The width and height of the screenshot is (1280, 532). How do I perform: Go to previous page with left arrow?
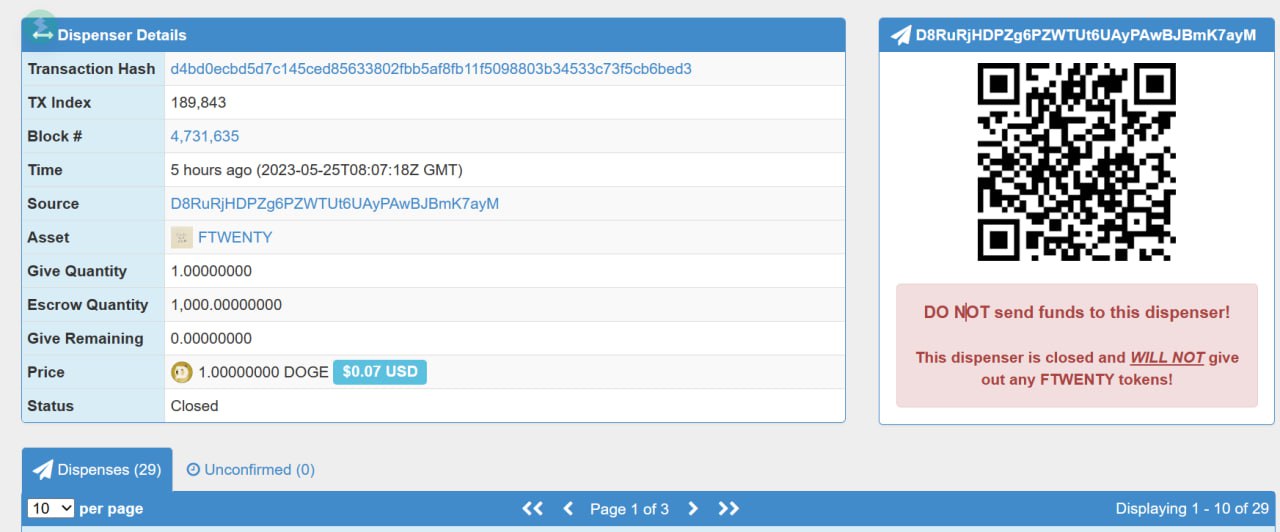568,509
